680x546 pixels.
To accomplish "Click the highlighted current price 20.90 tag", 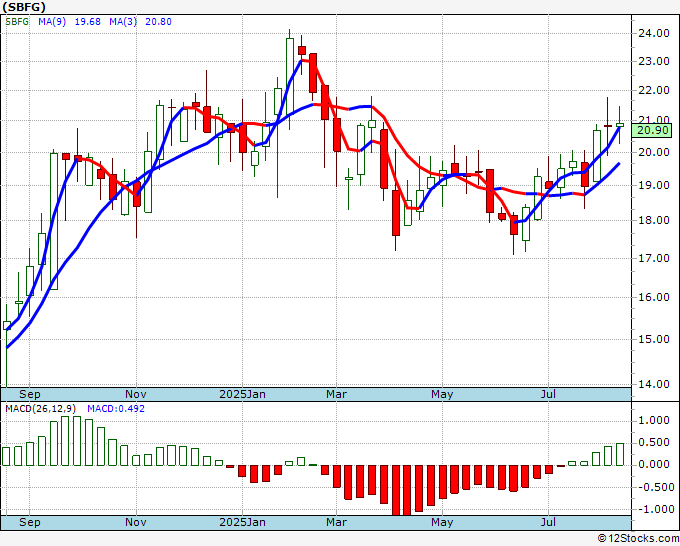I will [x=652, y=130].
